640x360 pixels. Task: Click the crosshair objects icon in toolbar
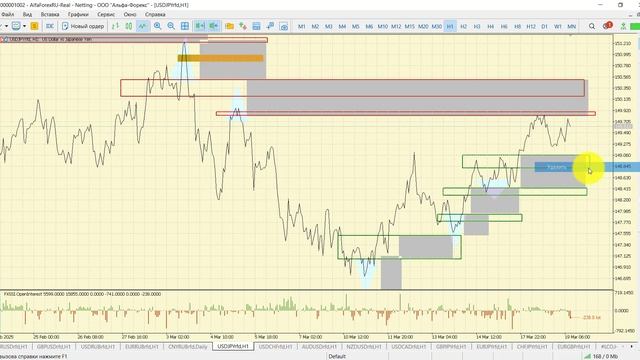(x=270, y=26)
